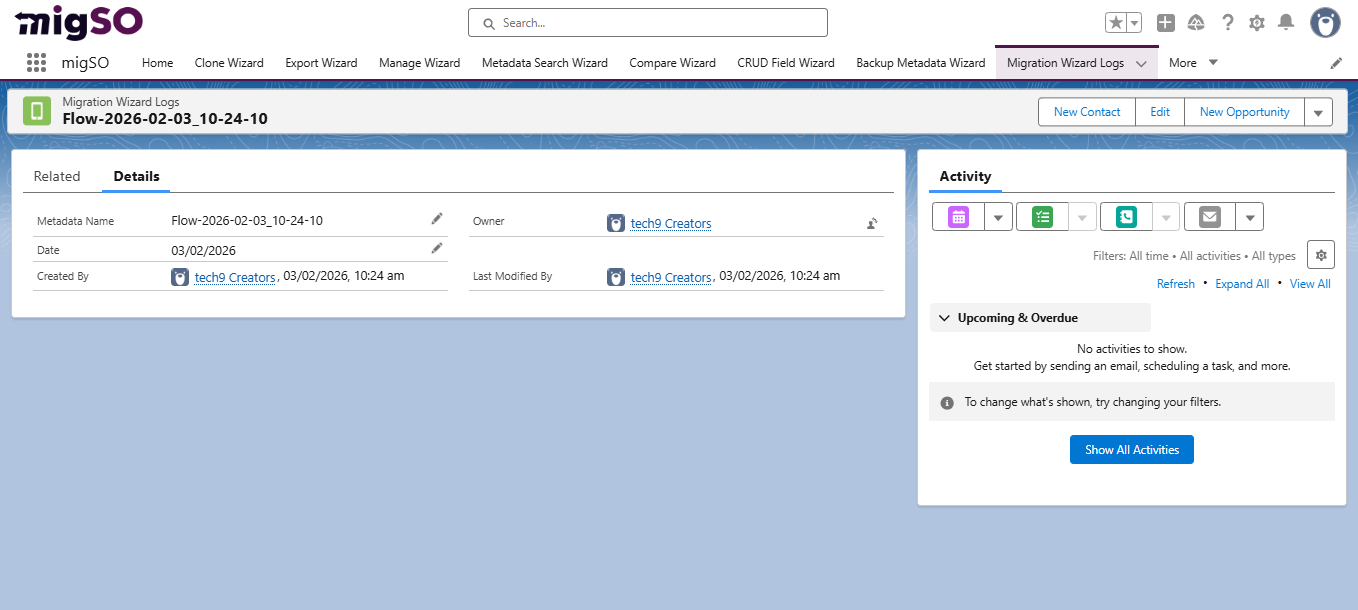Open Global Actions plus icon
Viewport: 1358px width, 610px height.
(x=1165, y=22)
